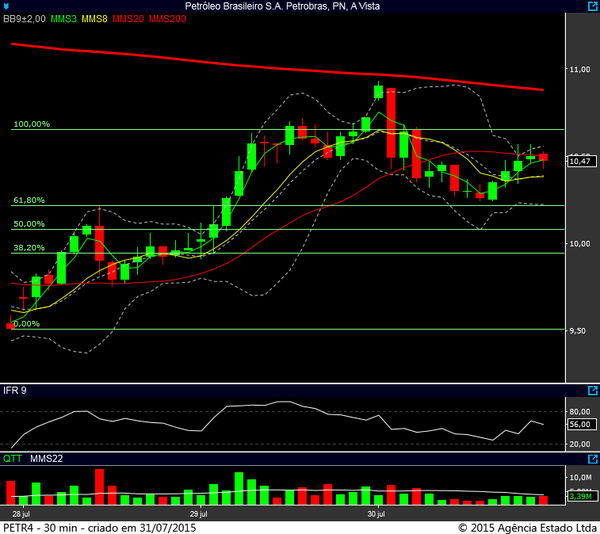Select the BB9±2,00 Bollinger indicator label

pyautogui.click(x=24, y=19)
